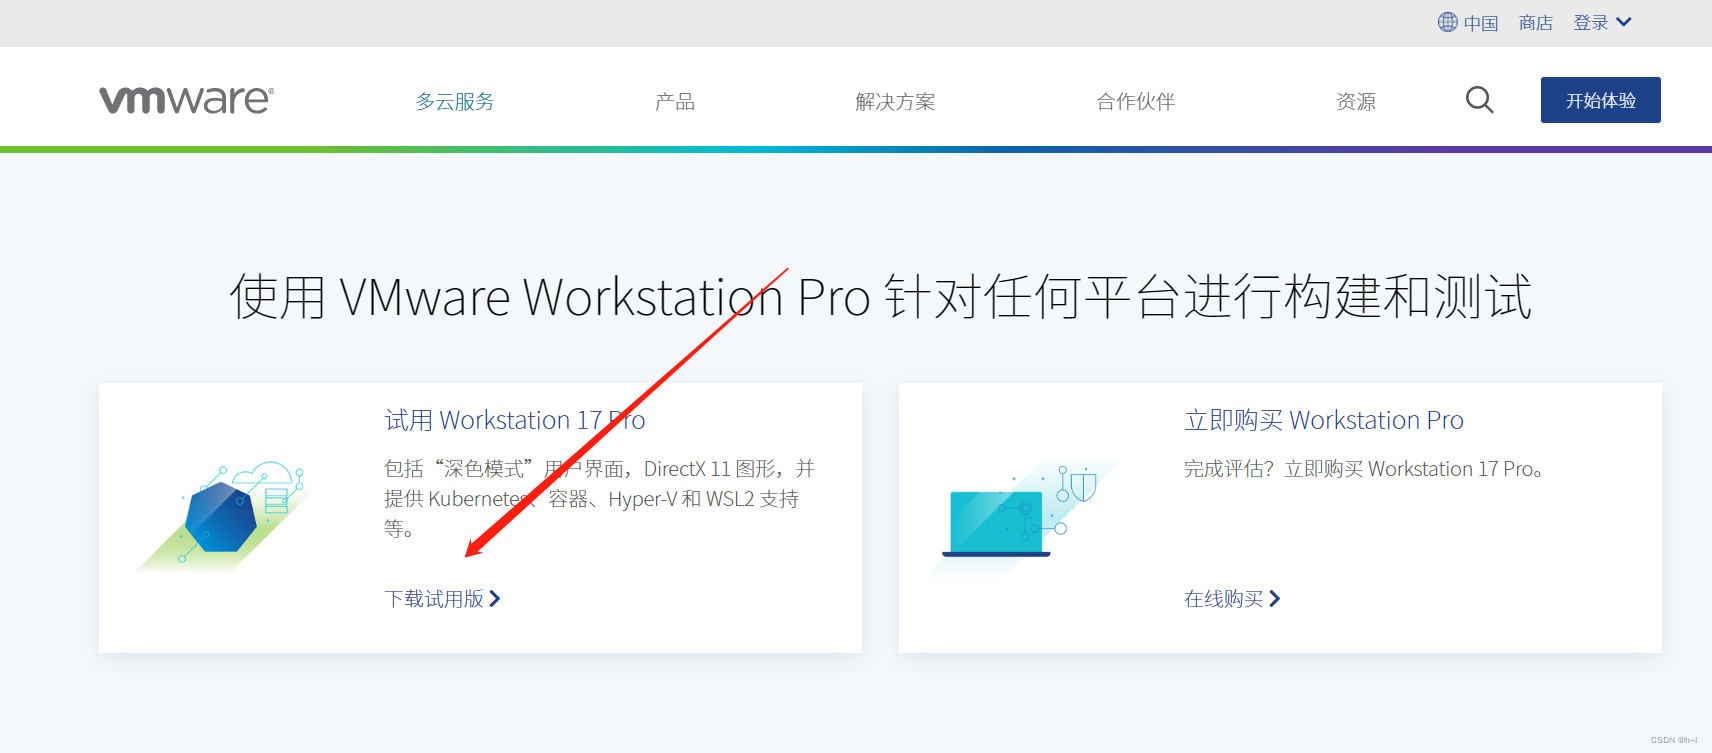
Task: Click the blue heptagon trial illustration
Action: coord(226,515)
